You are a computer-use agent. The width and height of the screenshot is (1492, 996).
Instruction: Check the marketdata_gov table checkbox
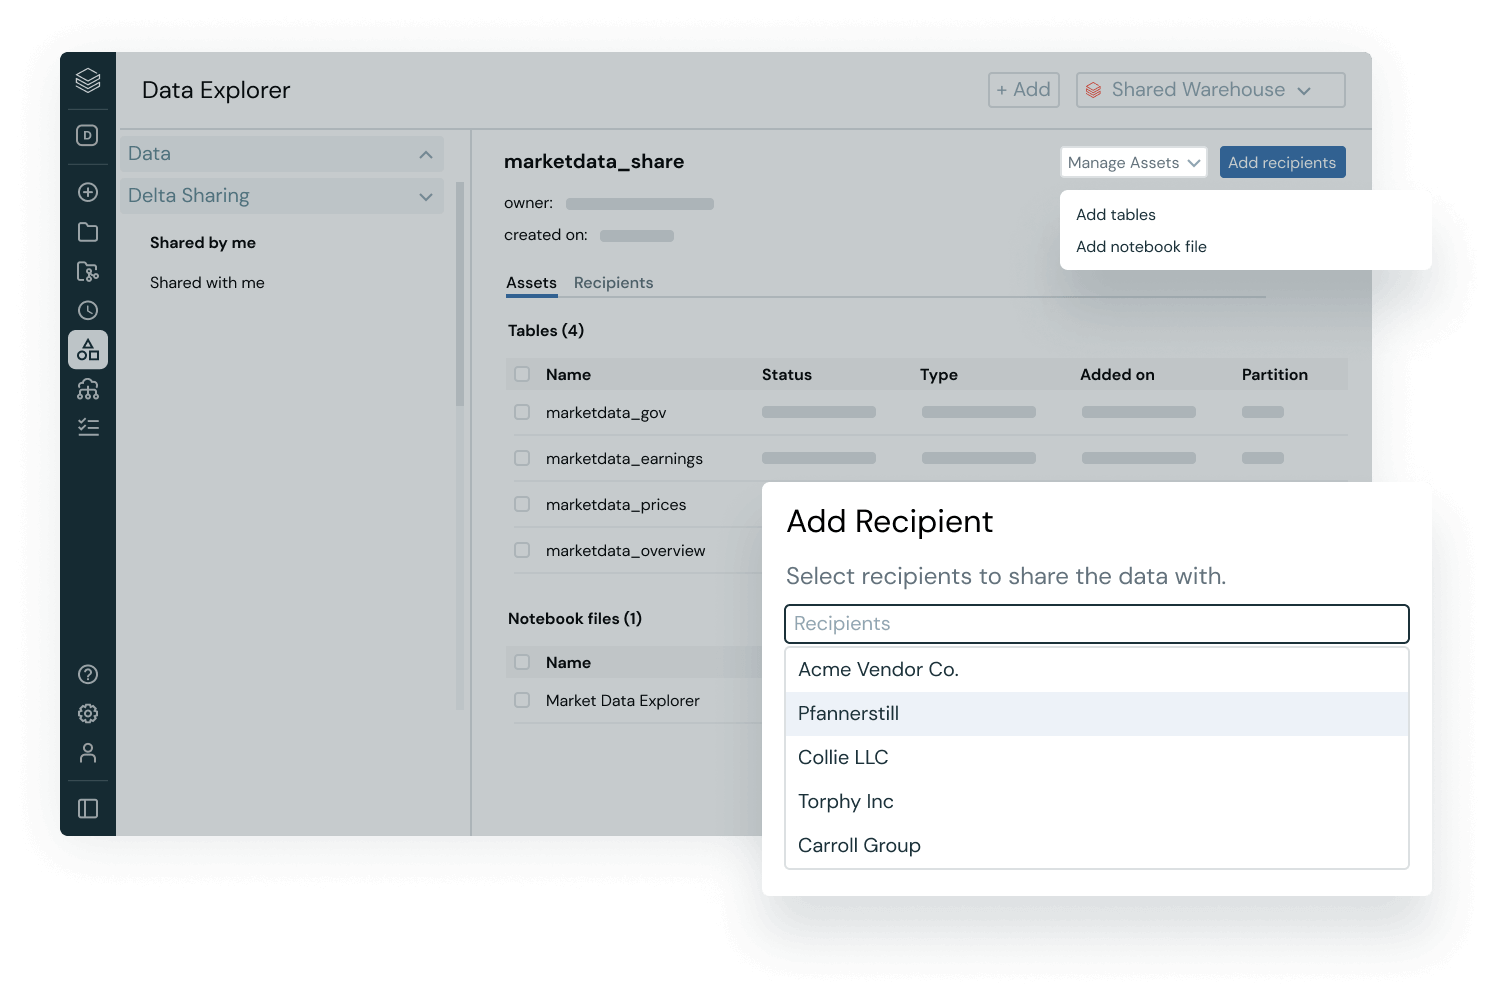point(522,411)
